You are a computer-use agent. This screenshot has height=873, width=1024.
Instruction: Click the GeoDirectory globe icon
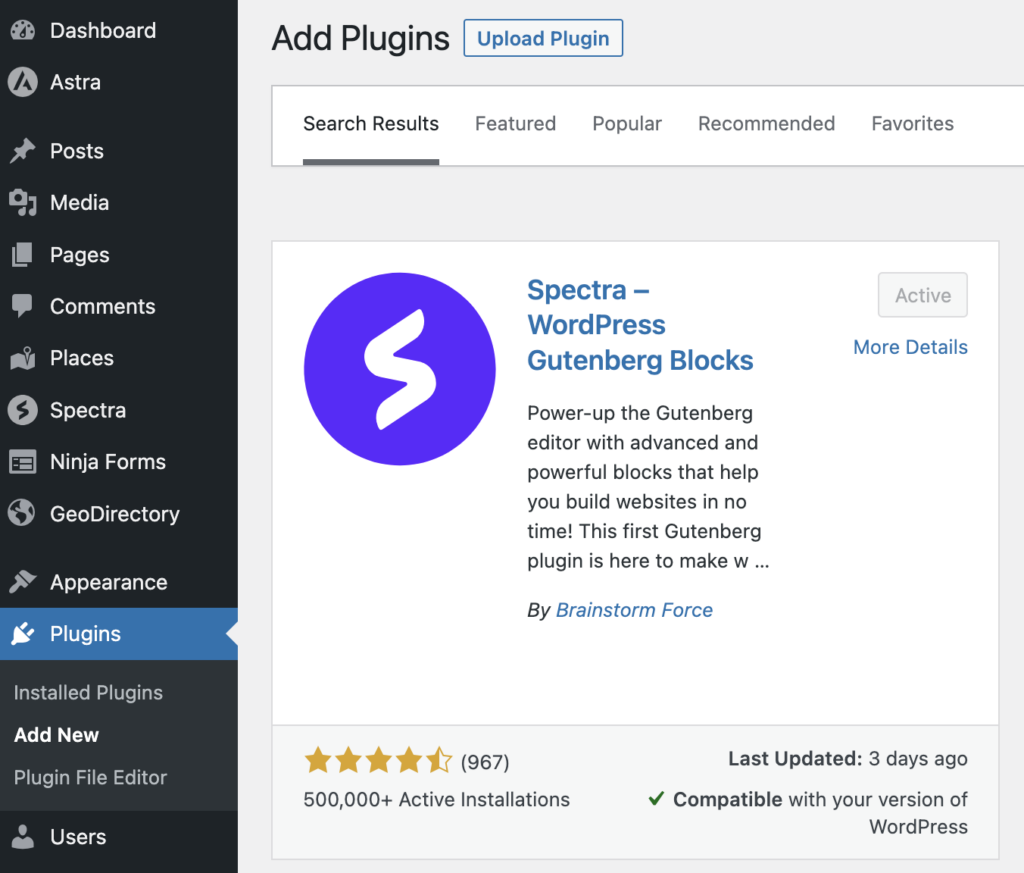[x=22, y=514]
